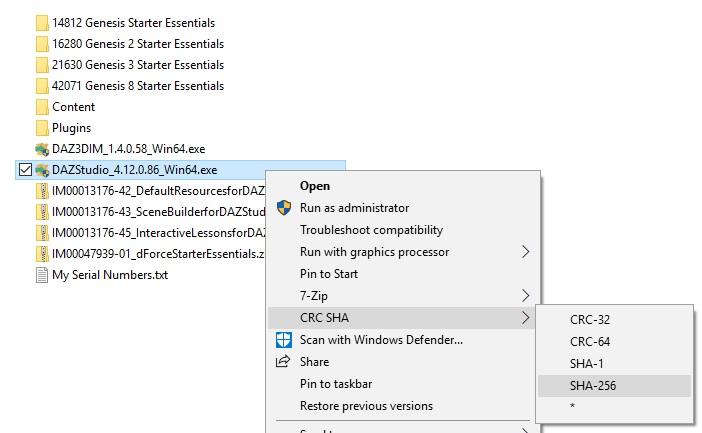Choose CRC-32 in the CRC SHA submenu

pos(590,320)
